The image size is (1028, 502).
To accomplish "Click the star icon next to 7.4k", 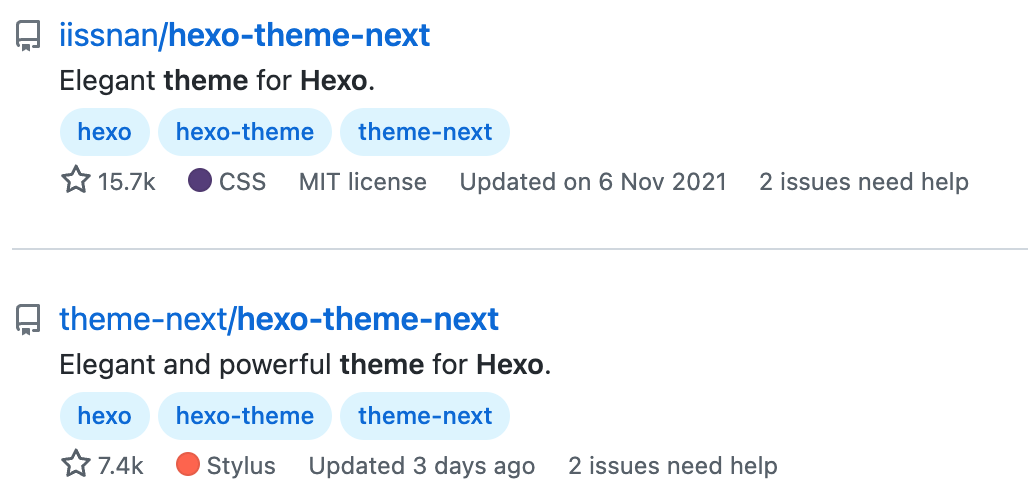I will pyautogui.click(x=76, y=465).
